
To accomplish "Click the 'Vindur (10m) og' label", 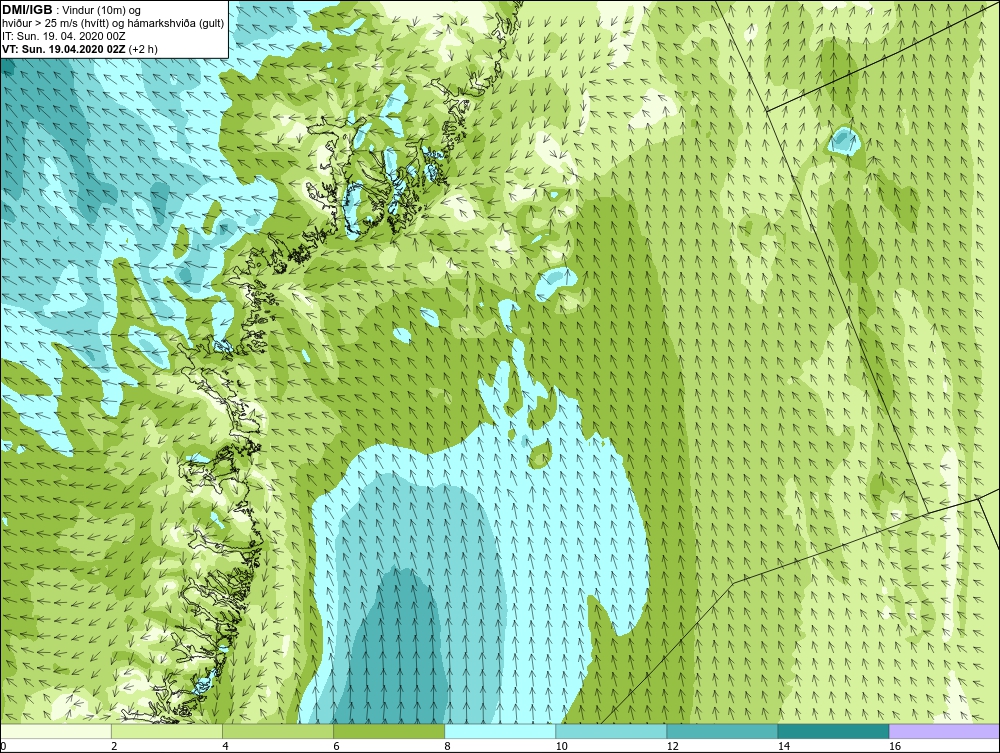I will tap(101, 11).
